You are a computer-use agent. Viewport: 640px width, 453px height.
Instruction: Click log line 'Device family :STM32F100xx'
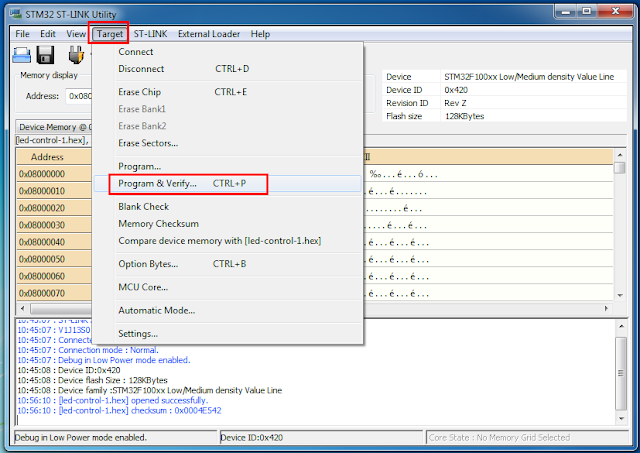[149, 391]
